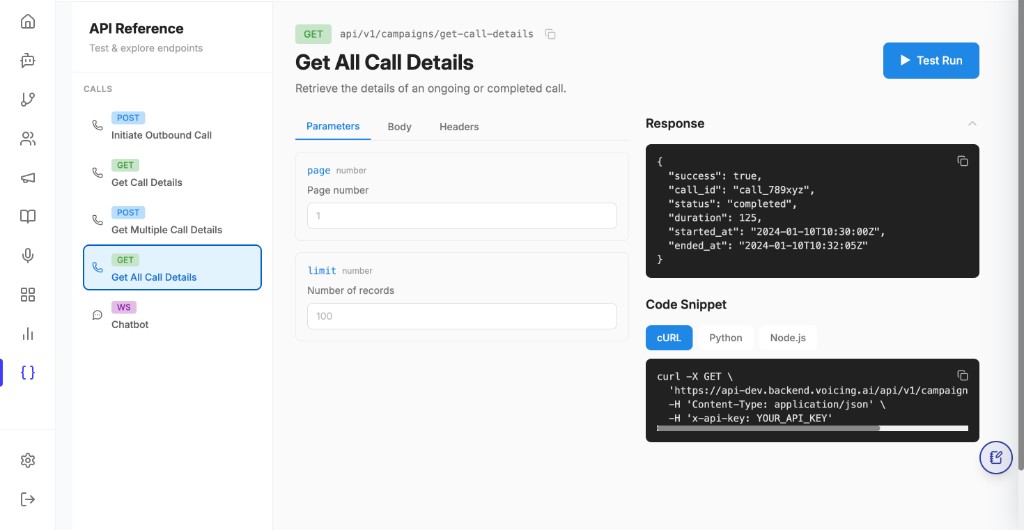
Task: Click the "duration": 125 response line
Action: click(x=715, y=218)
